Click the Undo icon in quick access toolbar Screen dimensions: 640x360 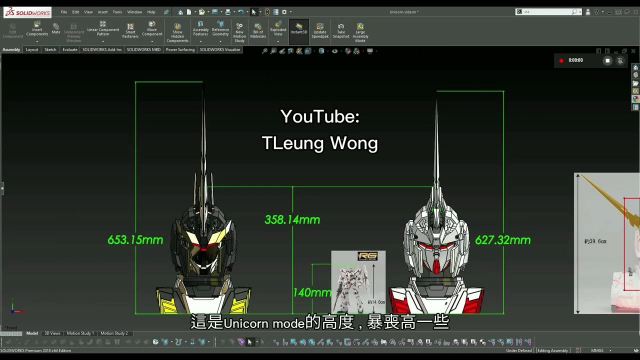click(x=241, y=12)
